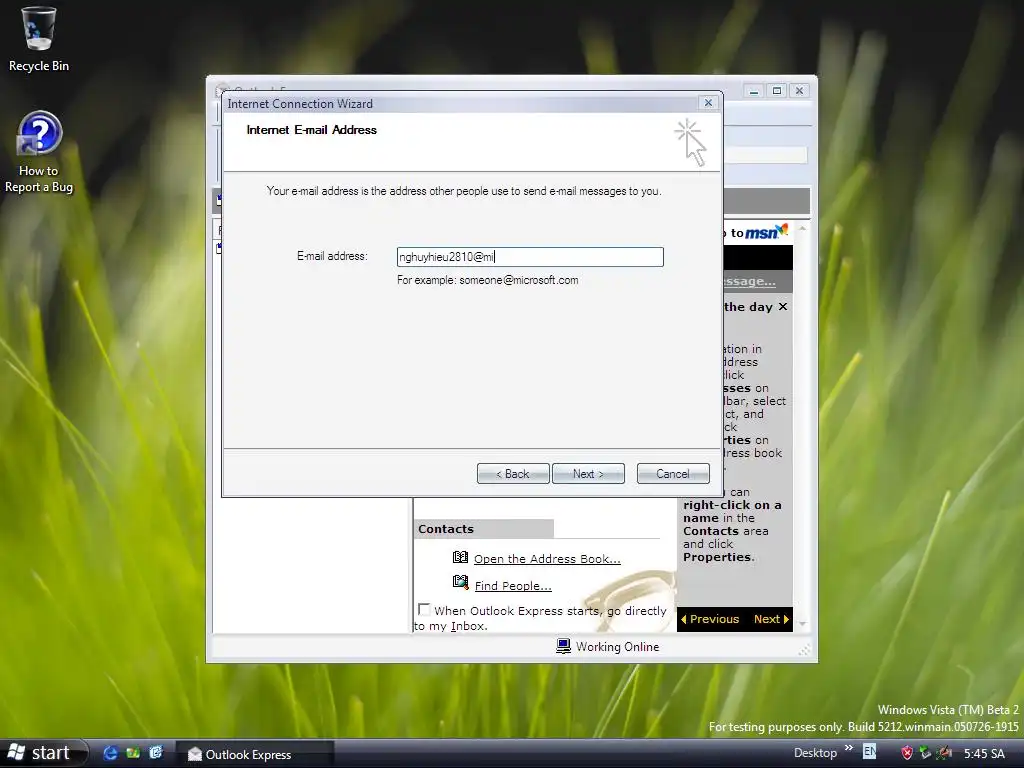This screenshot has height=768, width=1024.
Task: Open the Desktop toolbar label in the taskbar
Action: click(815, 753)
